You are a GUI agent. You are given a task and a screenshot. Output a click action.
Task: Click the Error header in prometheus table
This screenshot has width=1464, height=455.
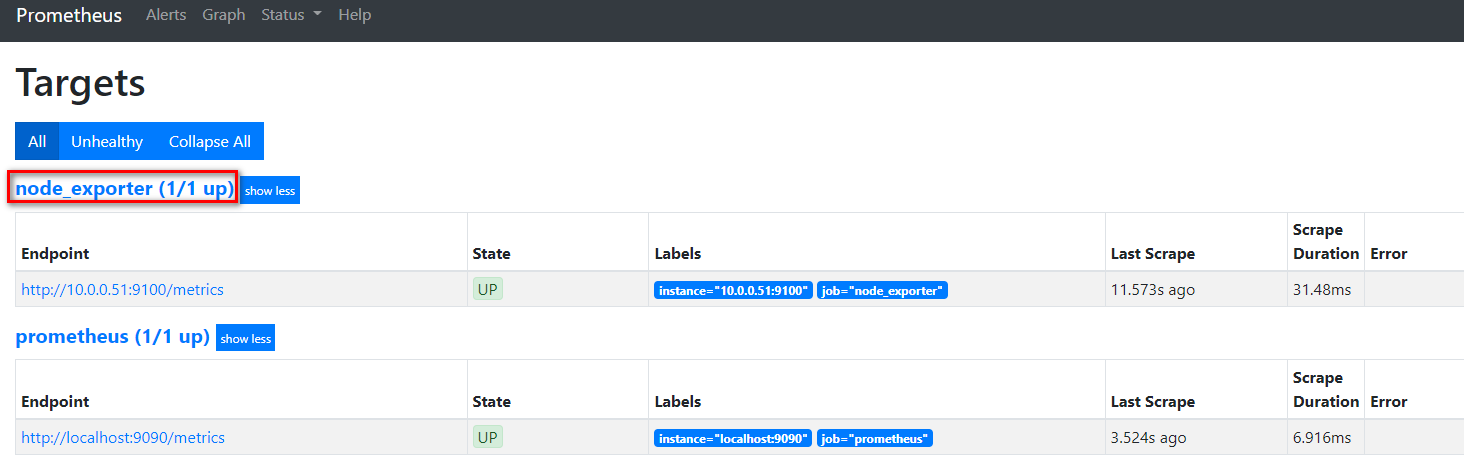click(1389, 402)
